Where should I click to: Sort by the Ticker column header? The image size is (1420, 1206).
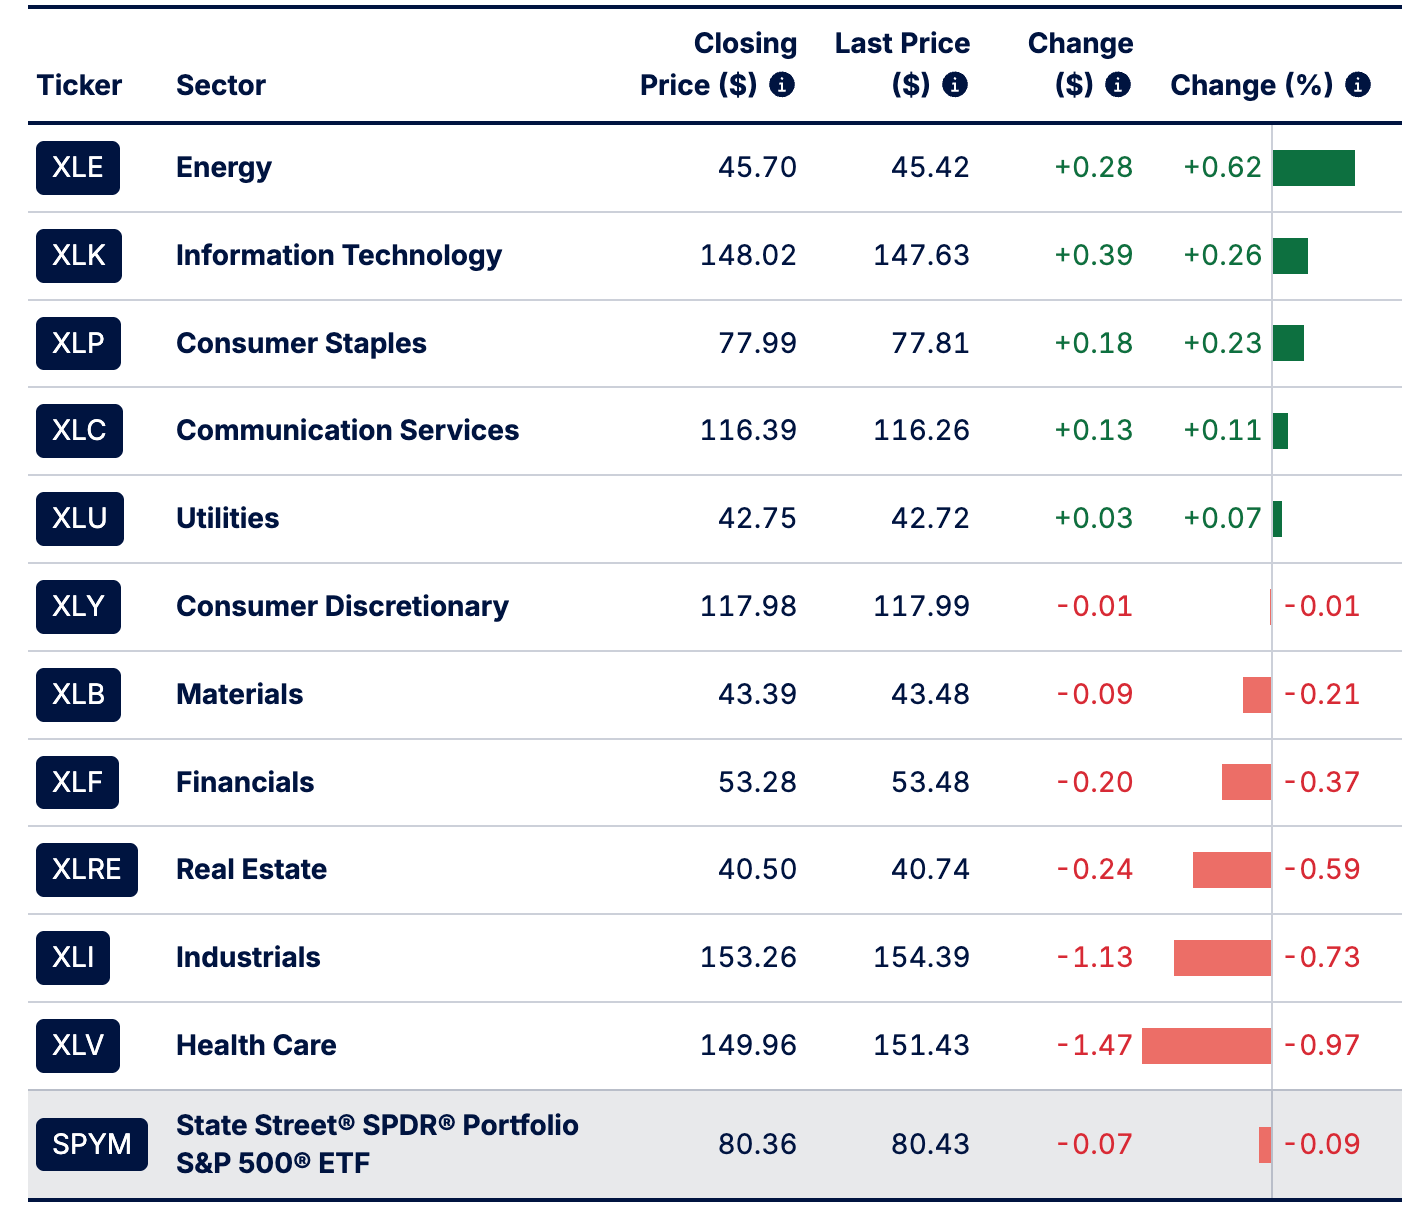coord(79,86)
